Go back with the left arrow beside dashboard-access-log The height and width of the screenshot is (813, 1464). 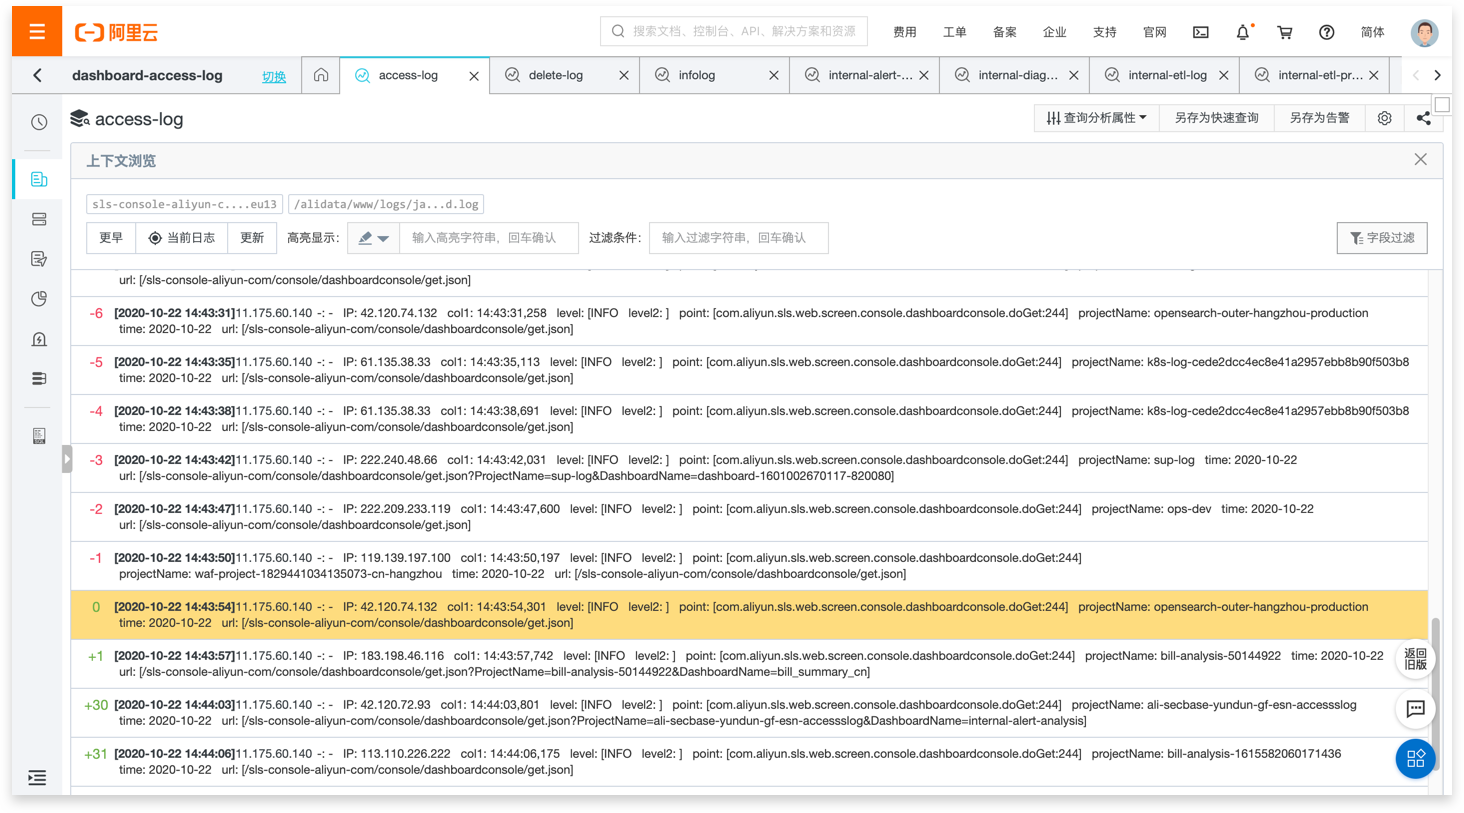tap(38, 75)
